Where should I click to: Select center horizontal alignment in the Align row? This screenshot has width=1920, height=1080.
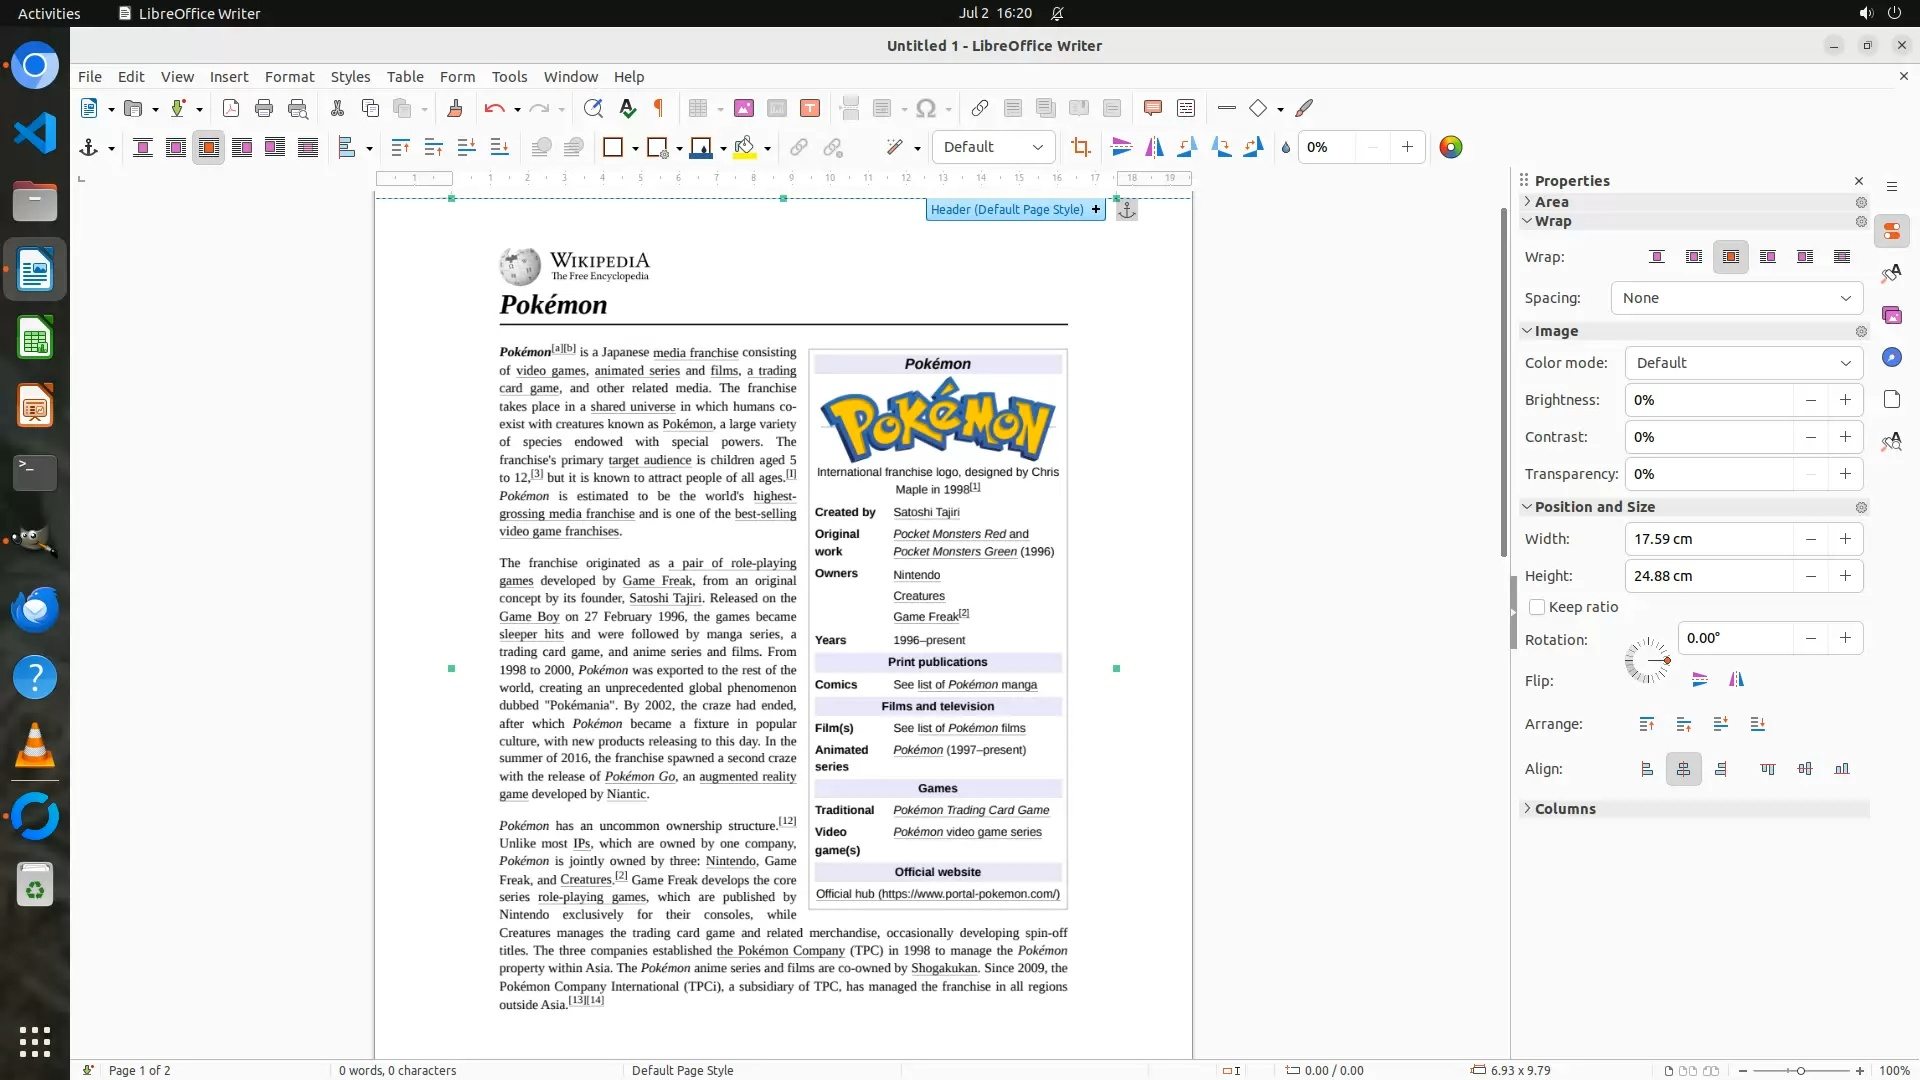coord(1684,769)
